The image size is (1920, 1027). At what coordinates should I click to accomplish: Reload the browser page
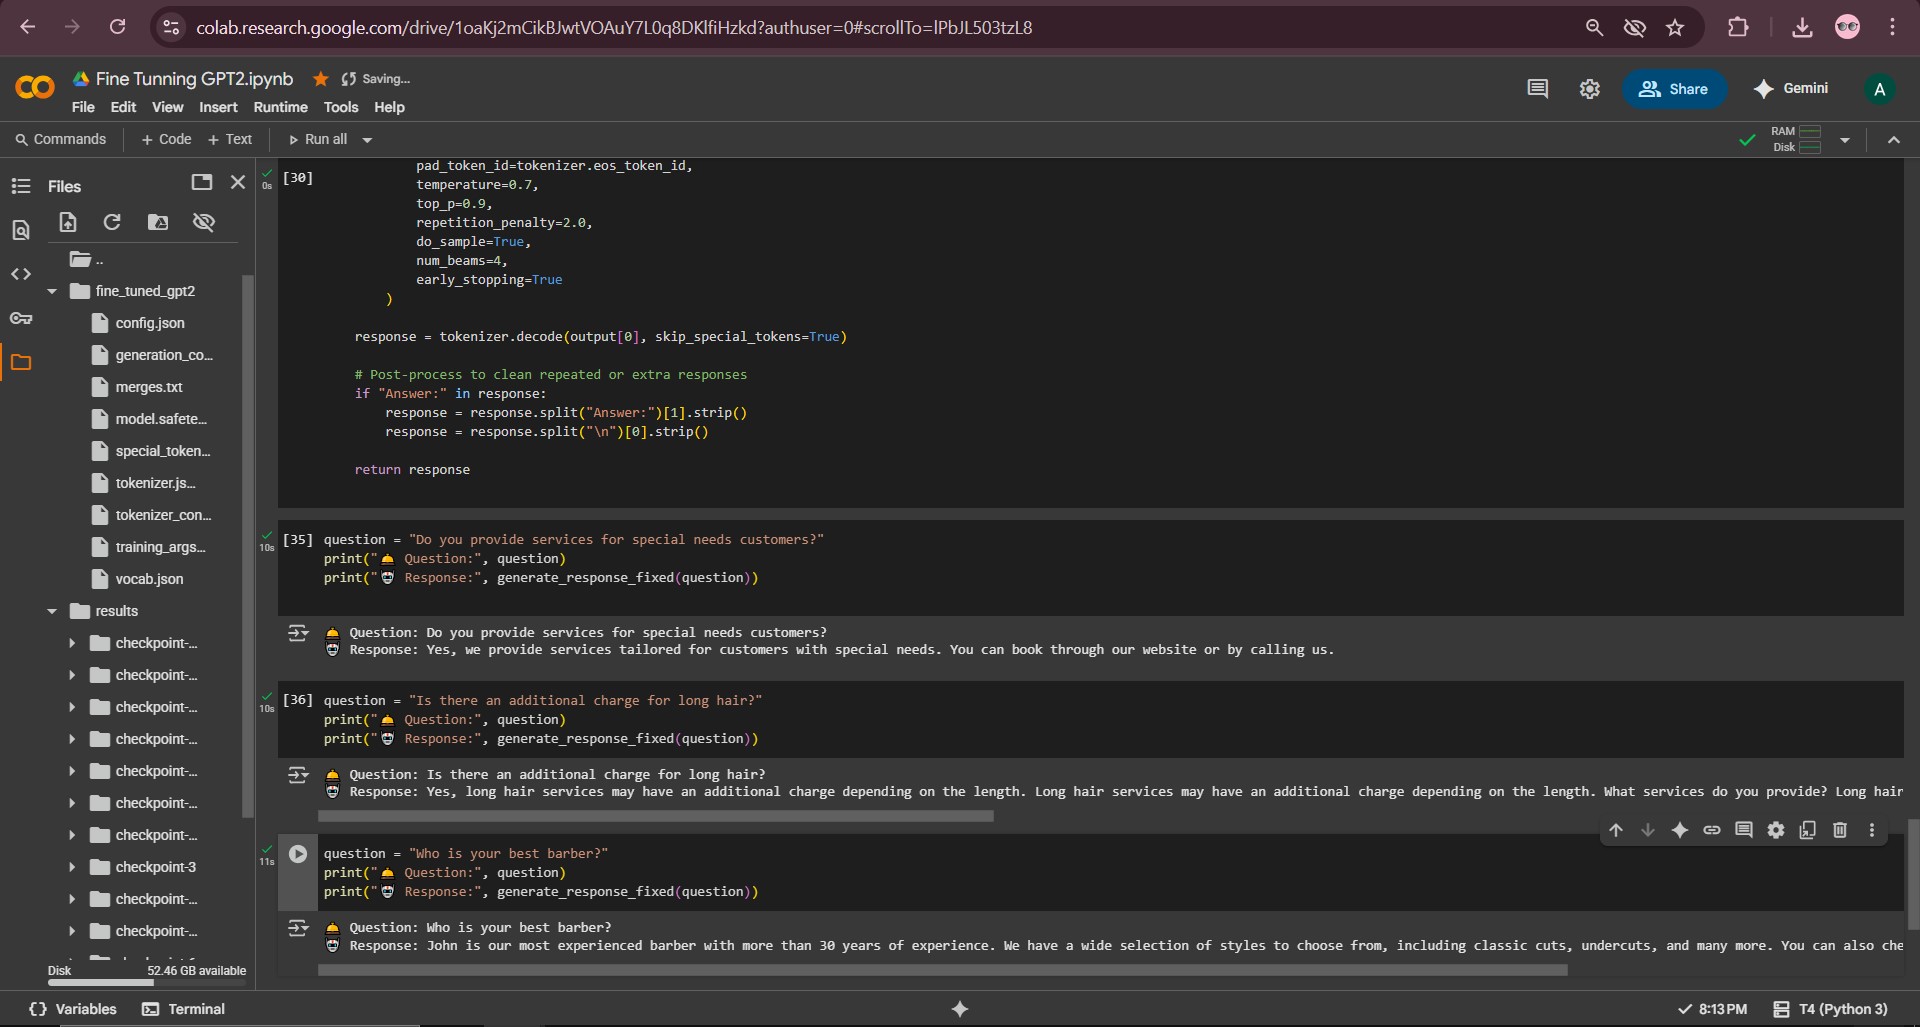[x=117, y=27]
